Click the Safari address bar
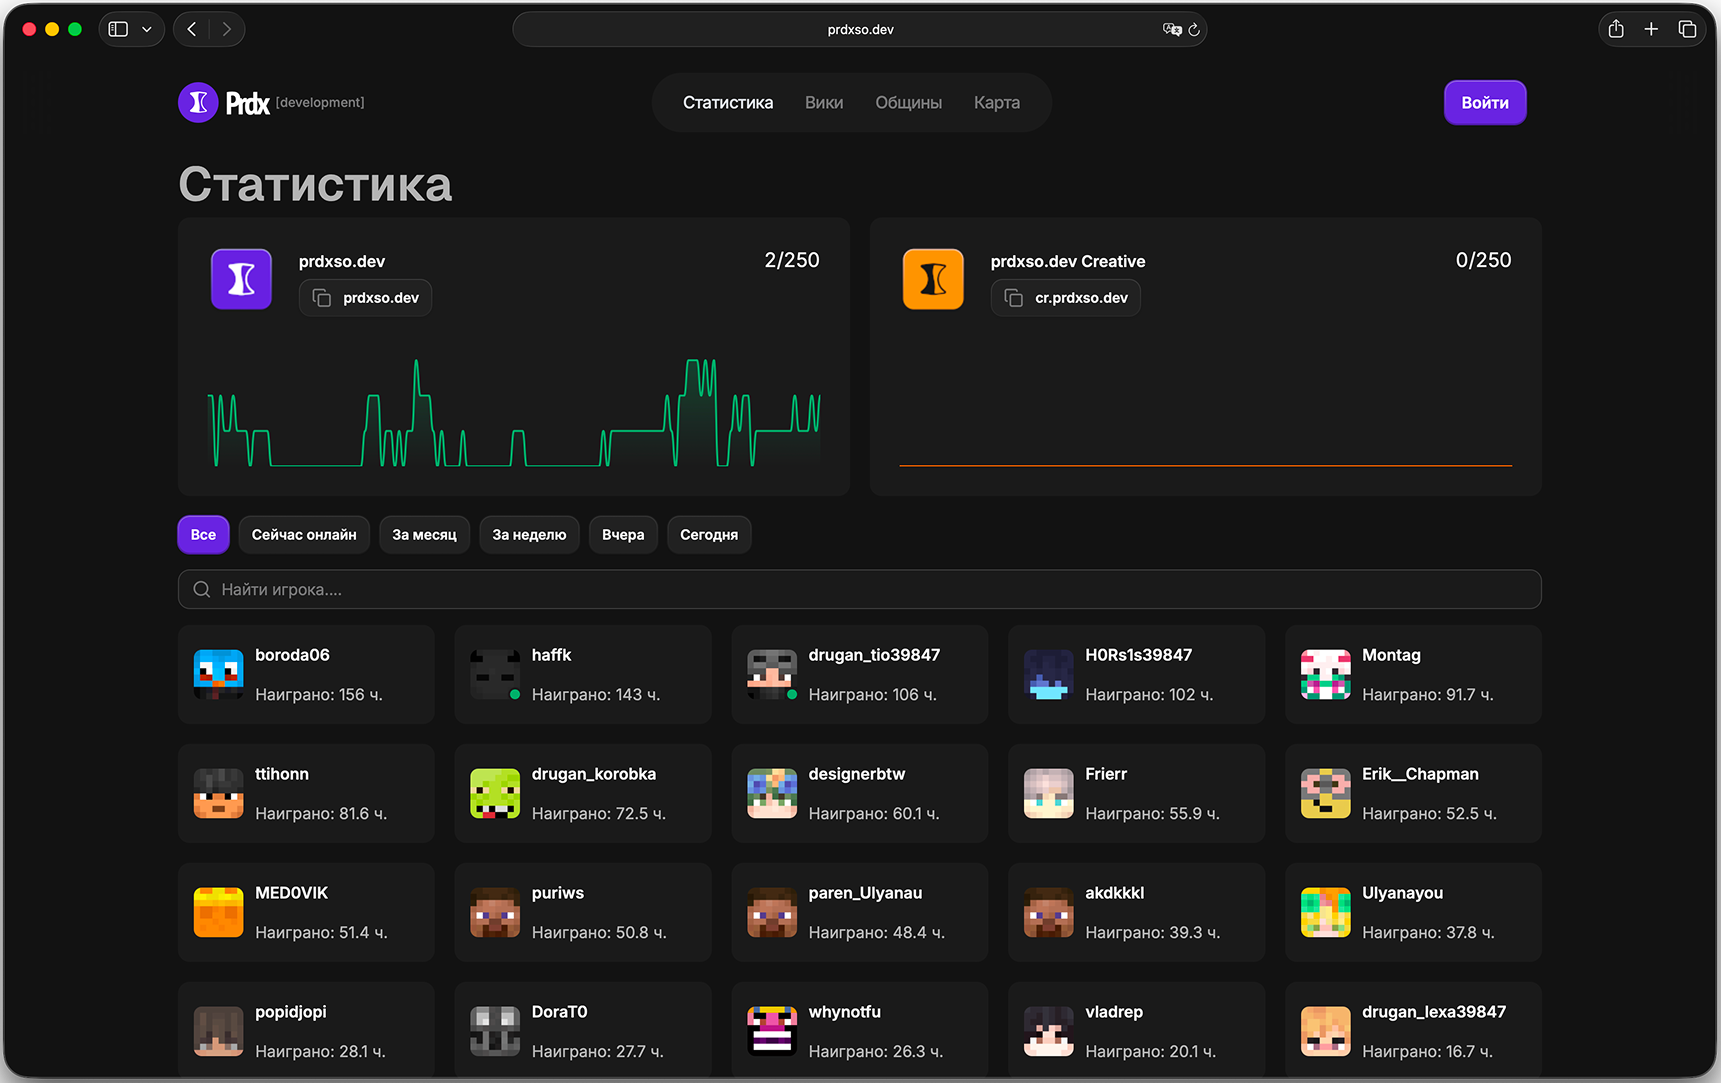 [x=859, y=29]
